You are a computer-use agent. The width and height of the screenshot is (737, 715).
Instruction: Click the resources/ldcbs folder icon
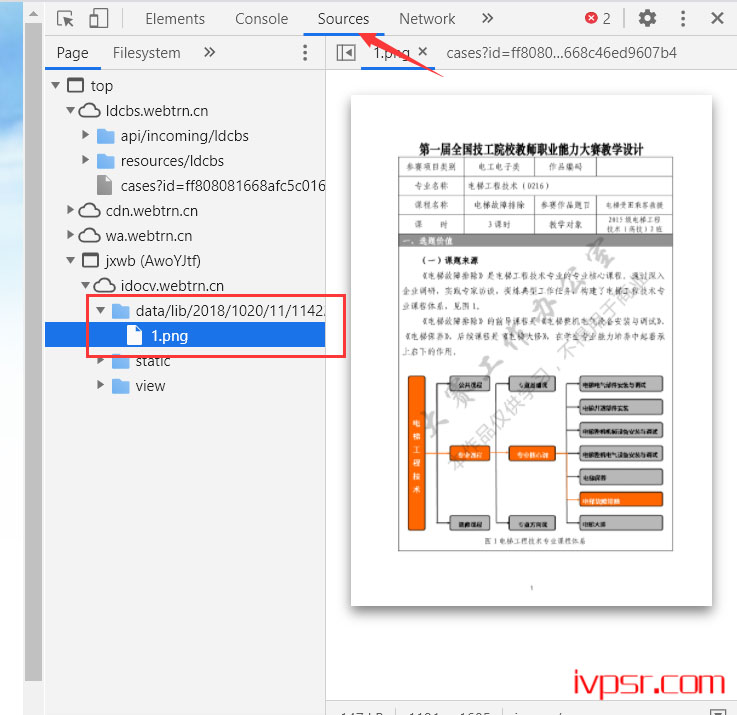(x=106, y=161)
